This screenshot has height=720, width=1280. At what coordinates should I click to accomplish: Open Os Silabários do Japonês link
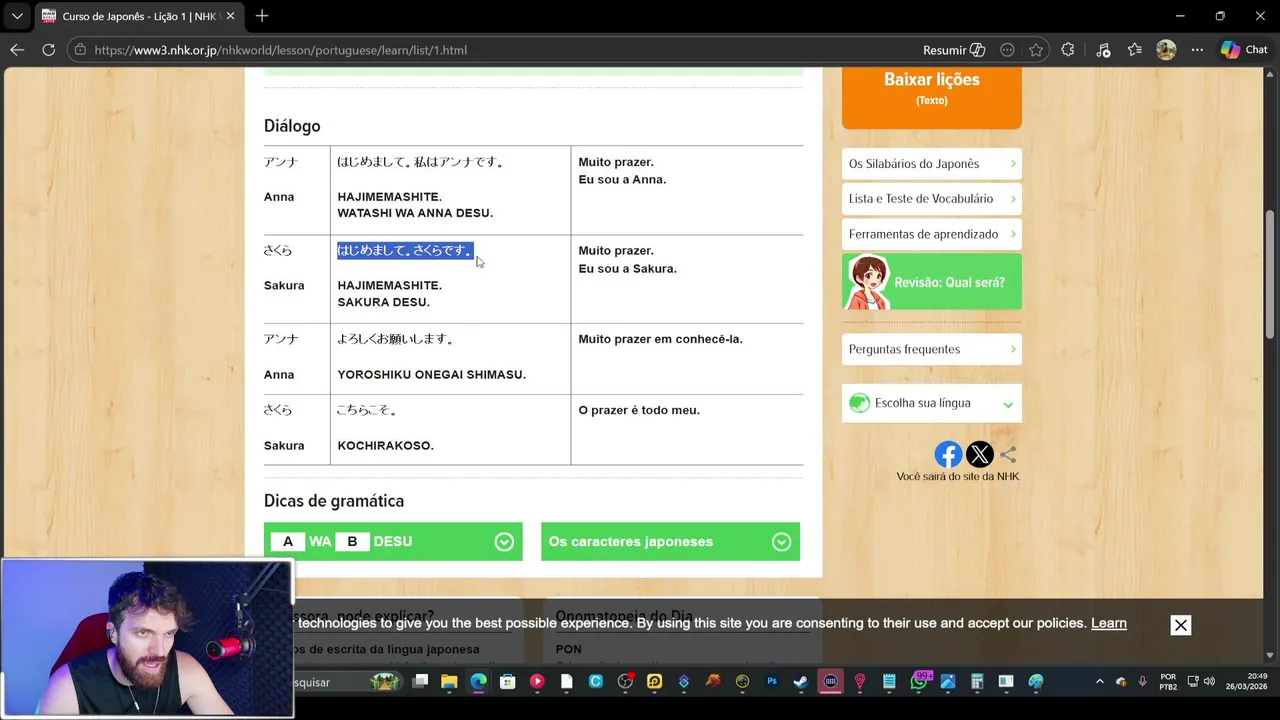coord(932,164)
